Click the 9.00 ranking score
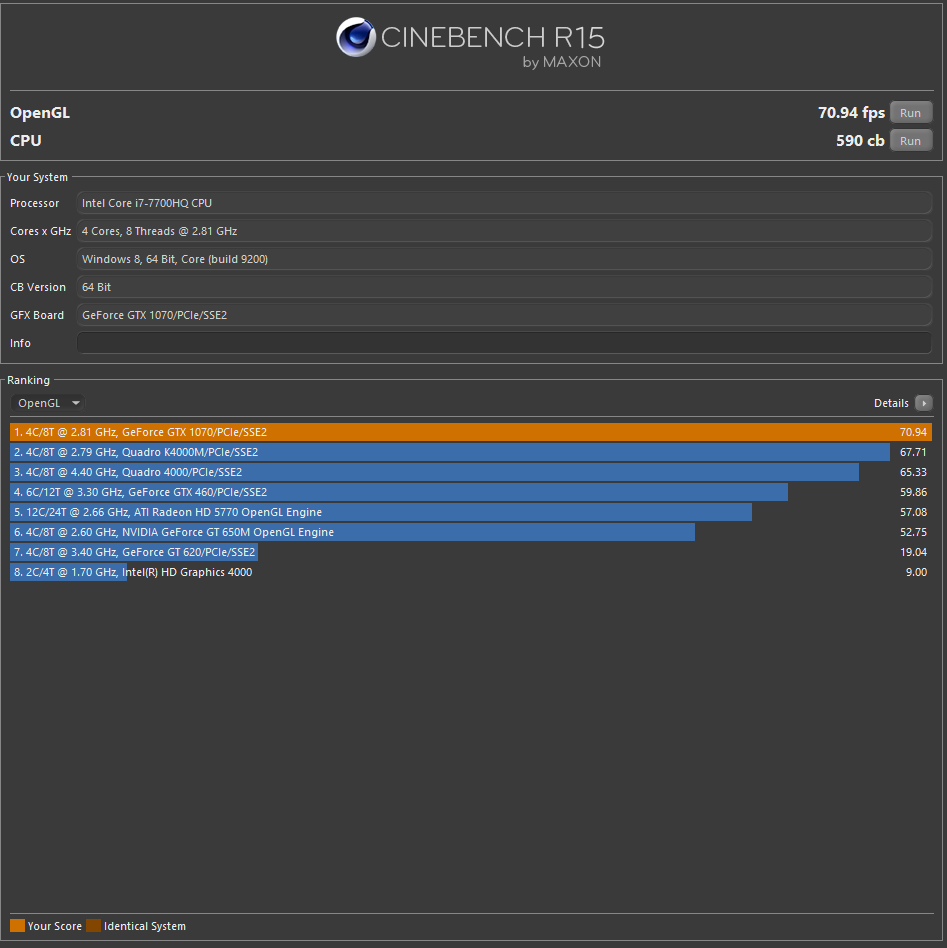This screenshot has height=948, width=947. (x=916, y=572)
